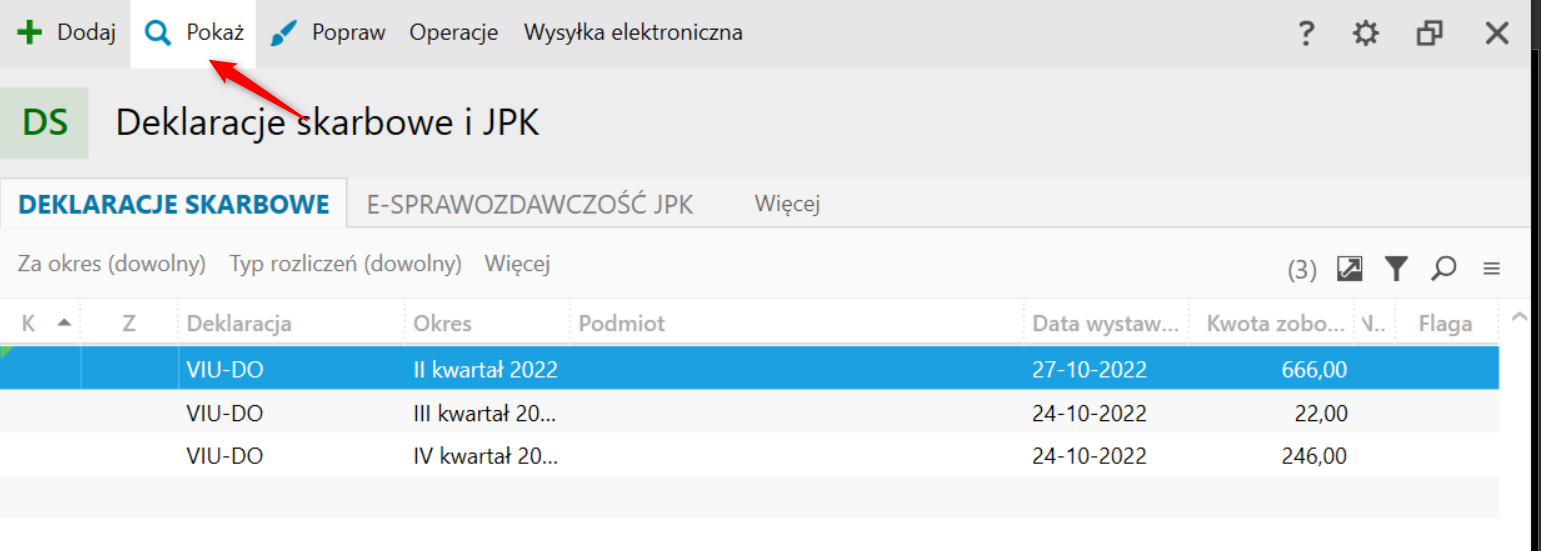Image resolution: width=1541 pixels, height=551 pixels.
Task: Click the green plus Dodaj icon
Action: coord(31,33)
